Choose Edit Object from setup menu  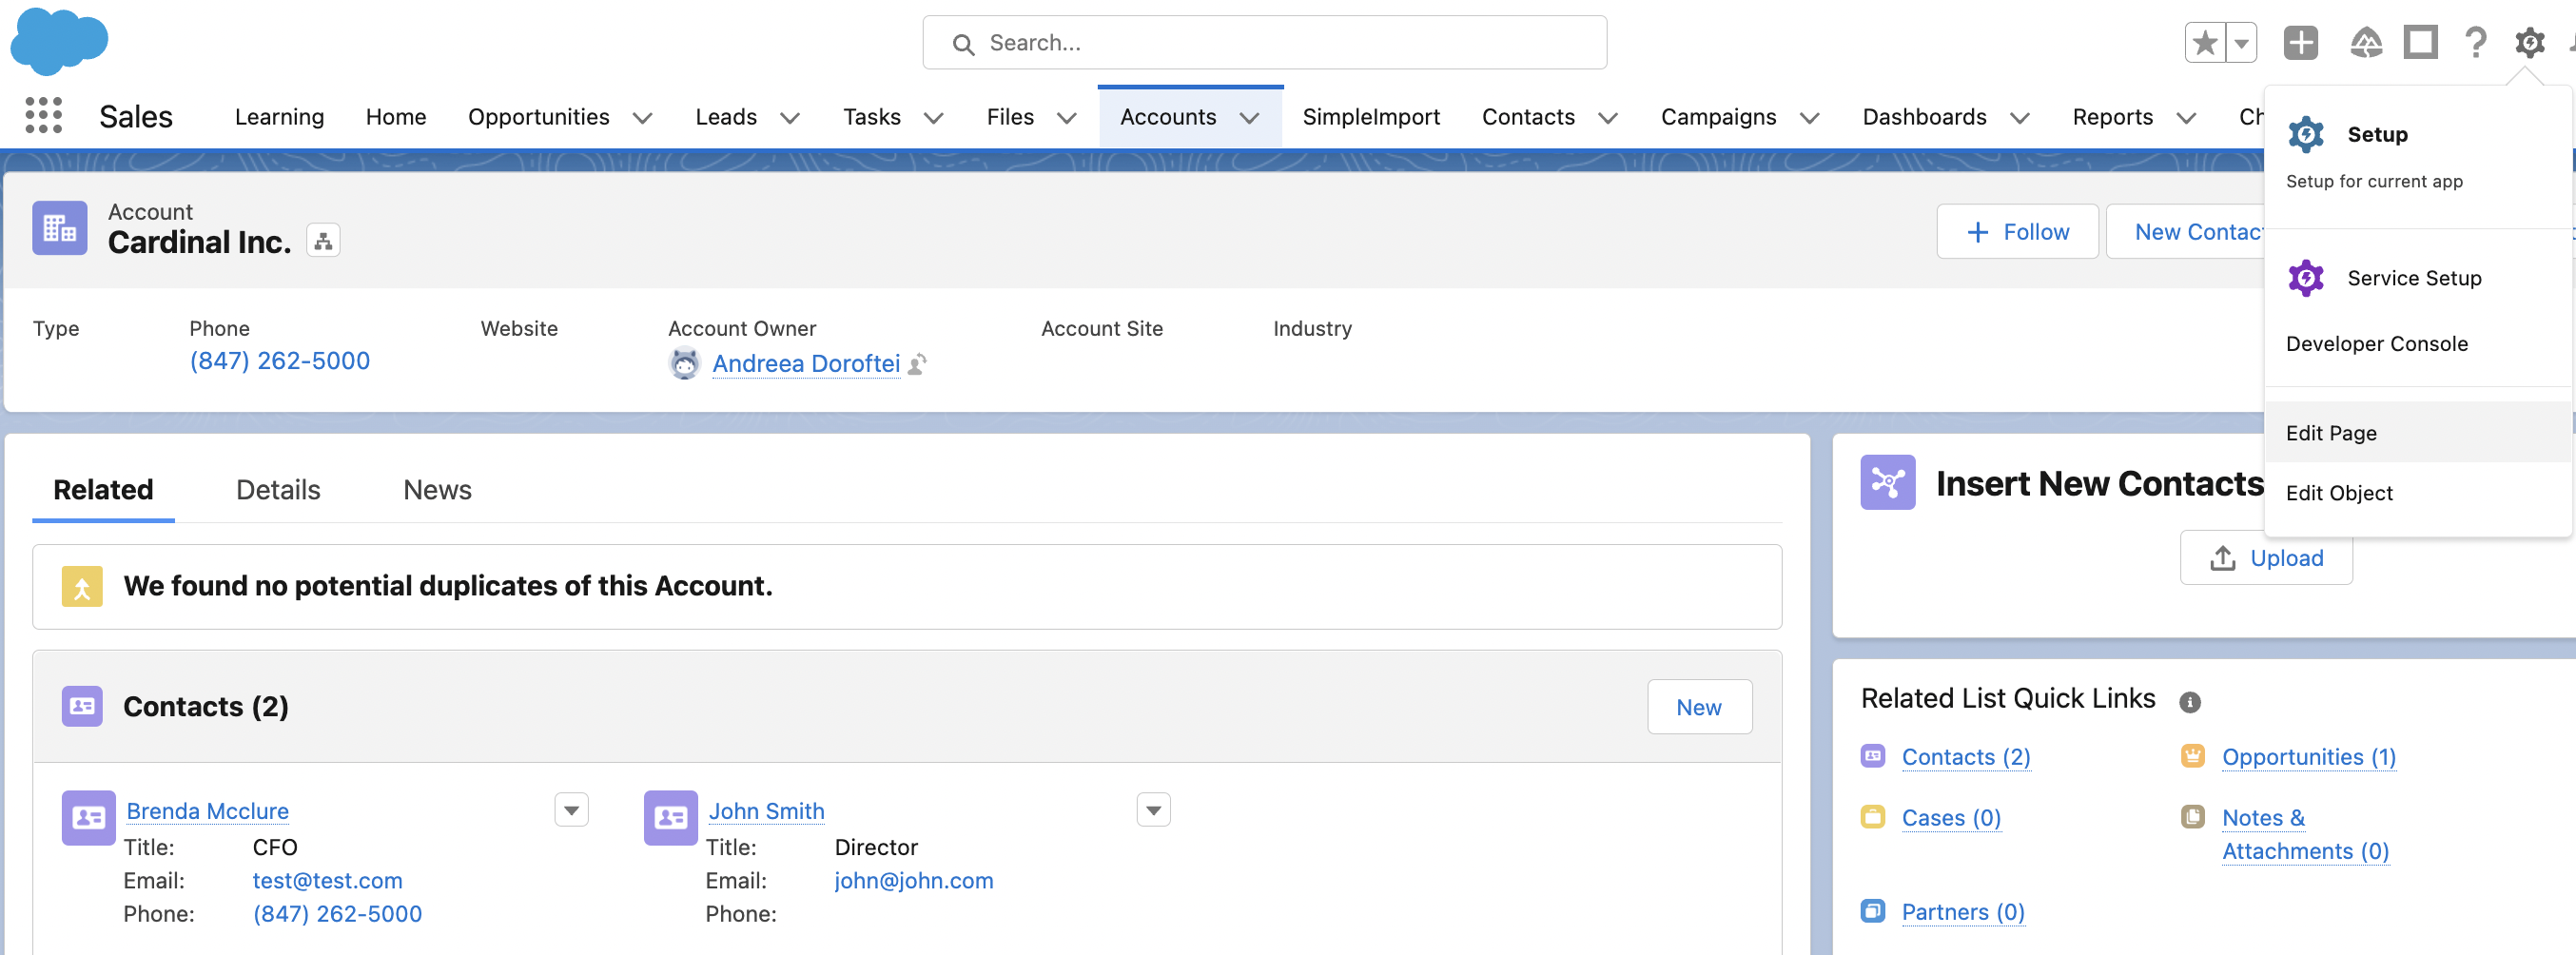(x=2418, y=493)
